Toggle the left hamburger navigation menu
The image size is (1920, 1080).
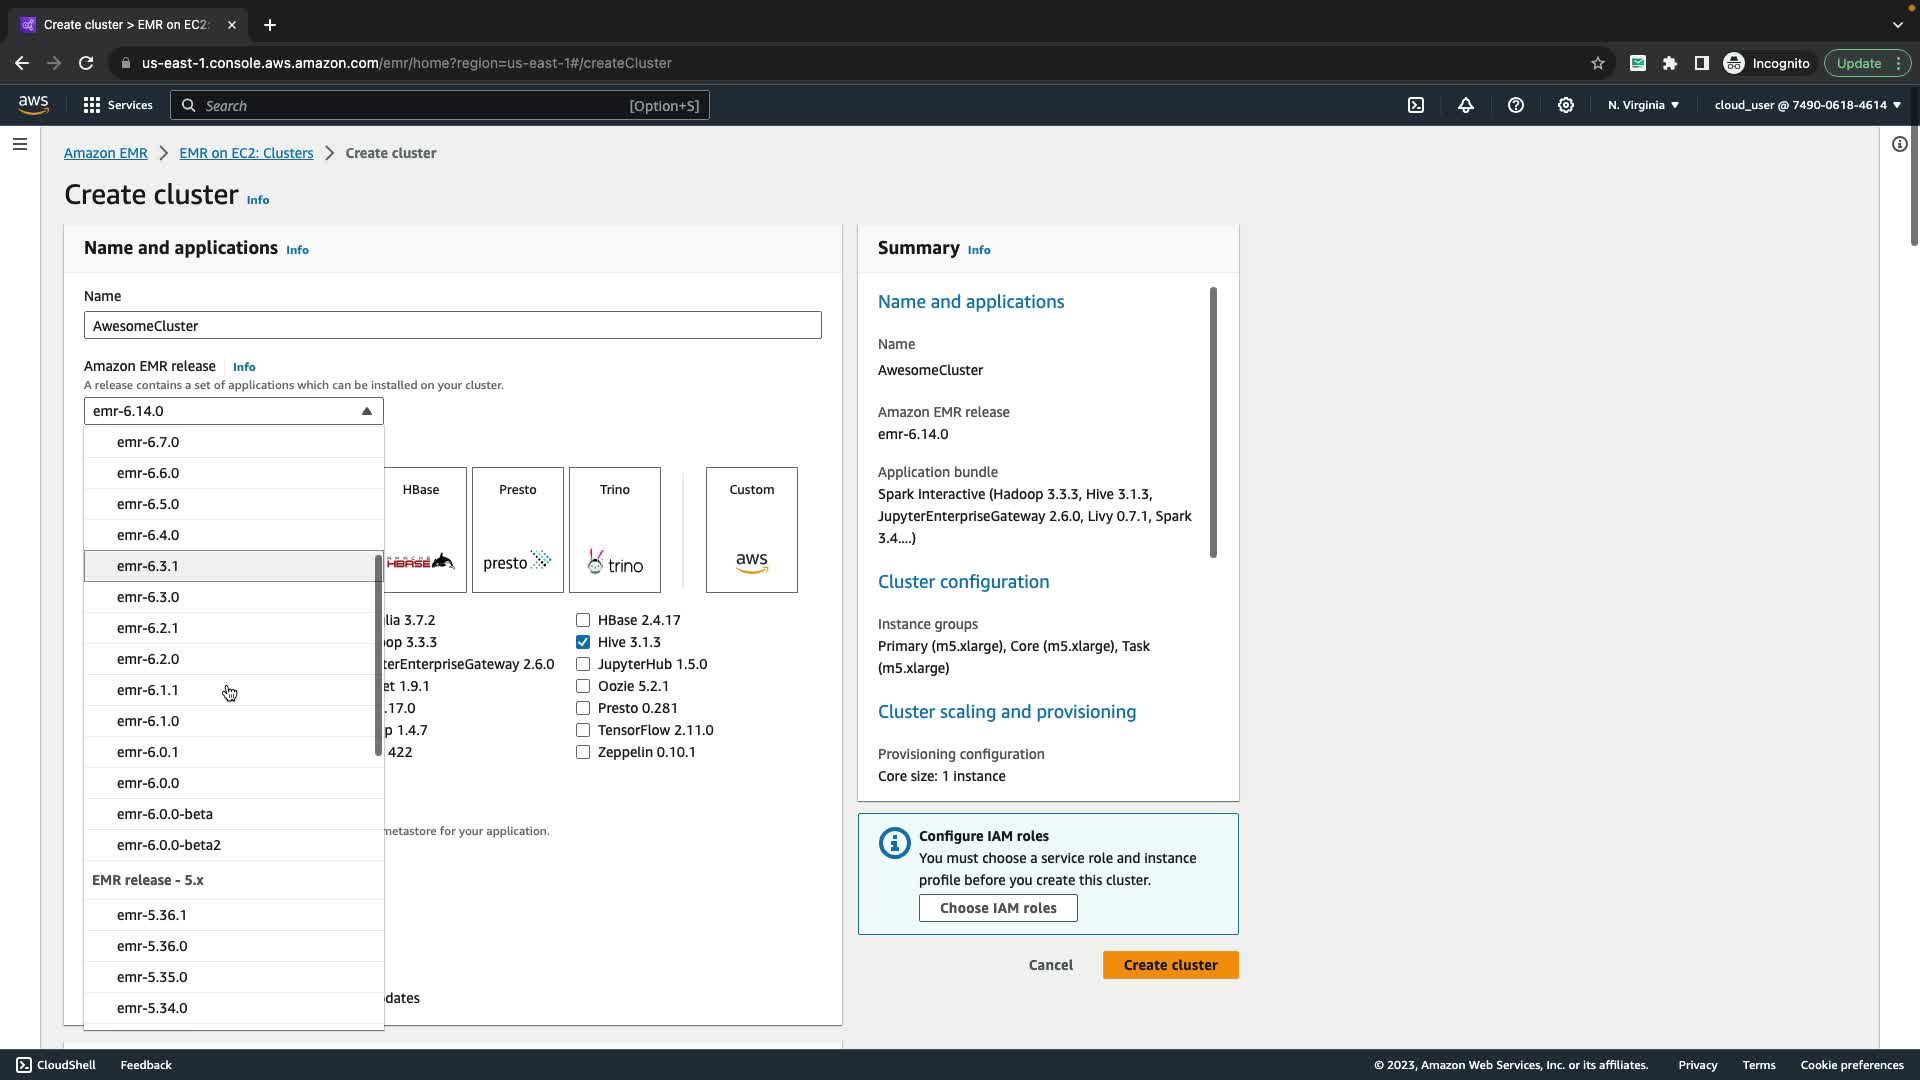pos(19,144)
